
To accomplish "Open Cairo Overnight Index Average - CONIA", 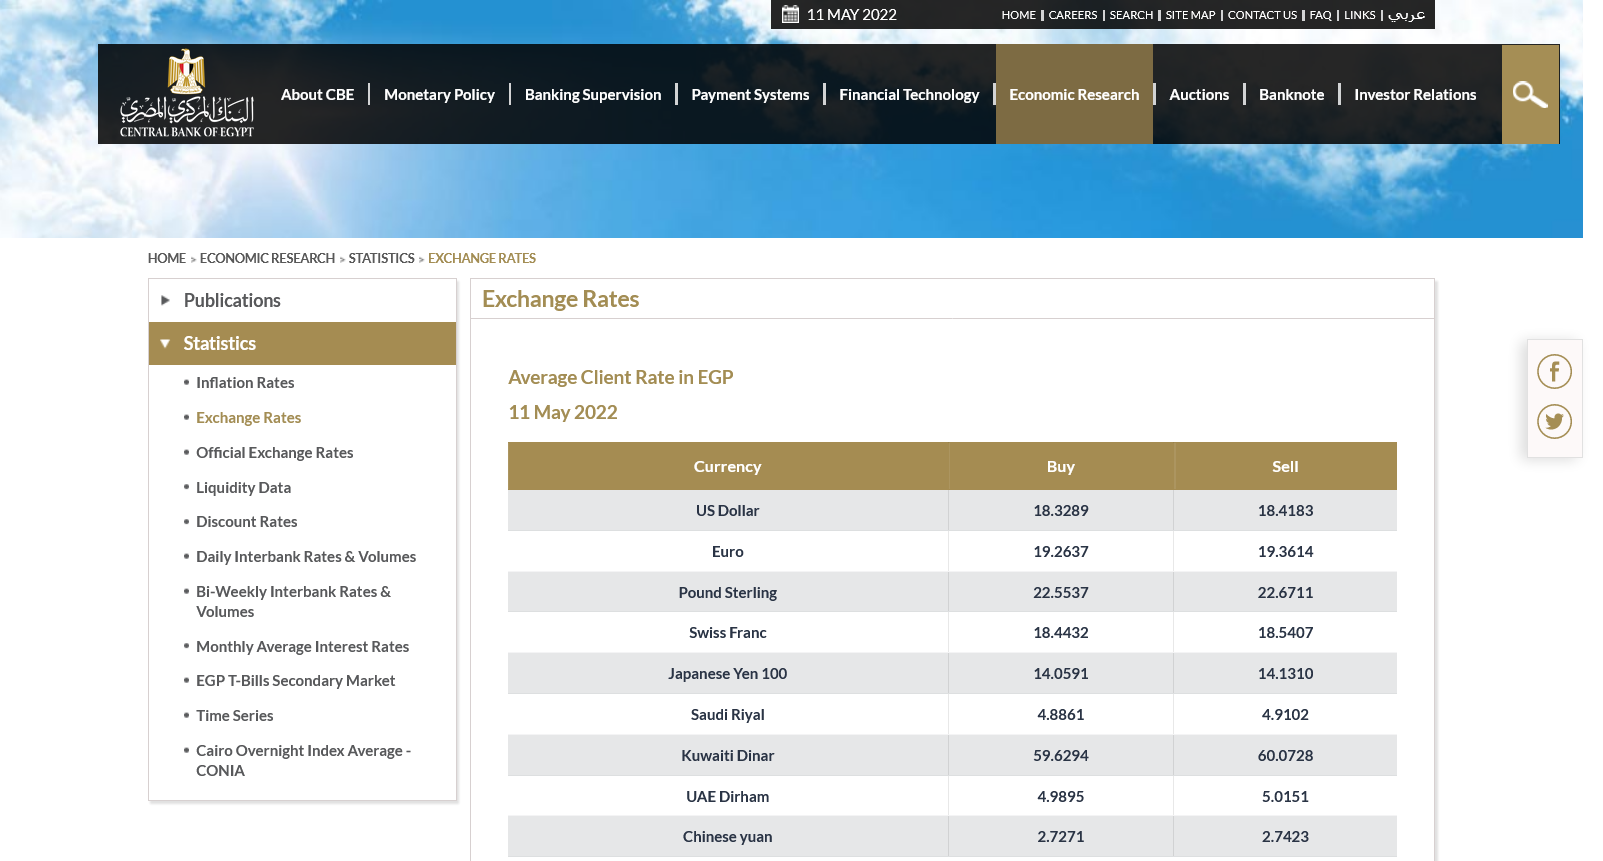I will (303, 761).
